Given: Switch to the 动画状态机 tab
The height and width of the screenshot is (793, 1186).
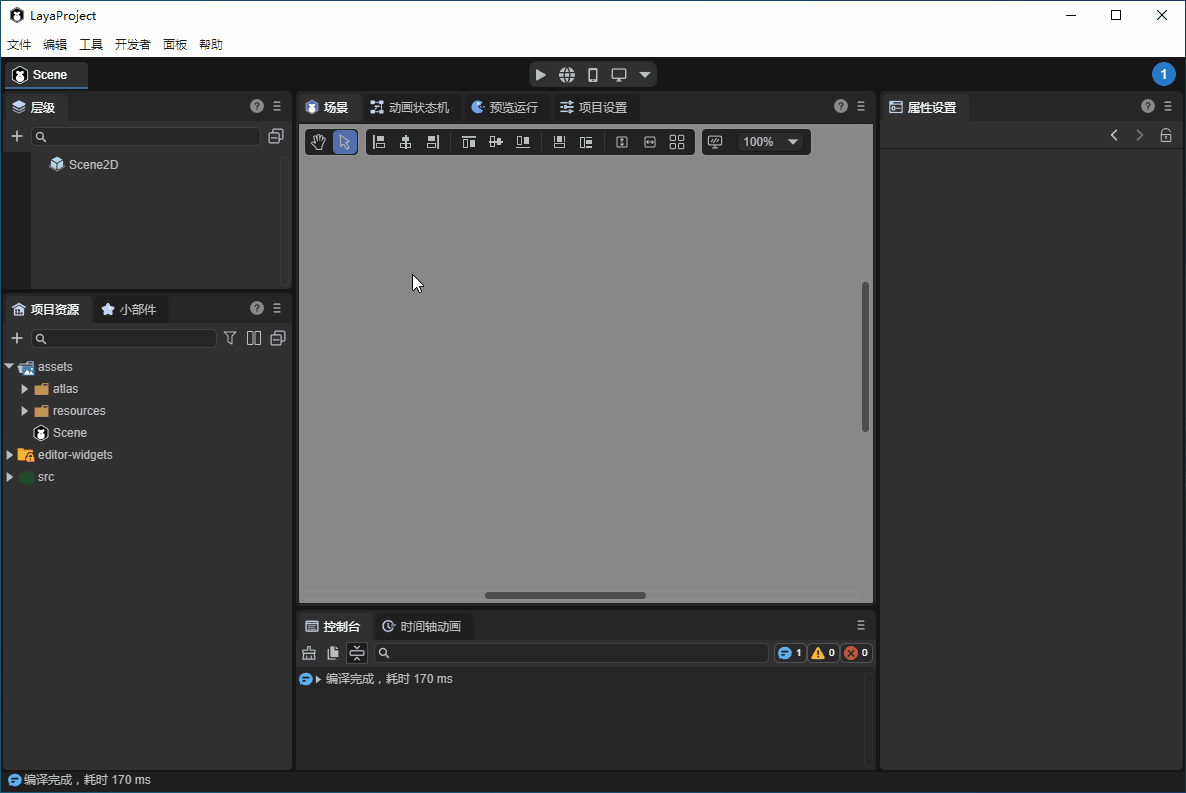Looking at the screenshot, I should (410, 107).
